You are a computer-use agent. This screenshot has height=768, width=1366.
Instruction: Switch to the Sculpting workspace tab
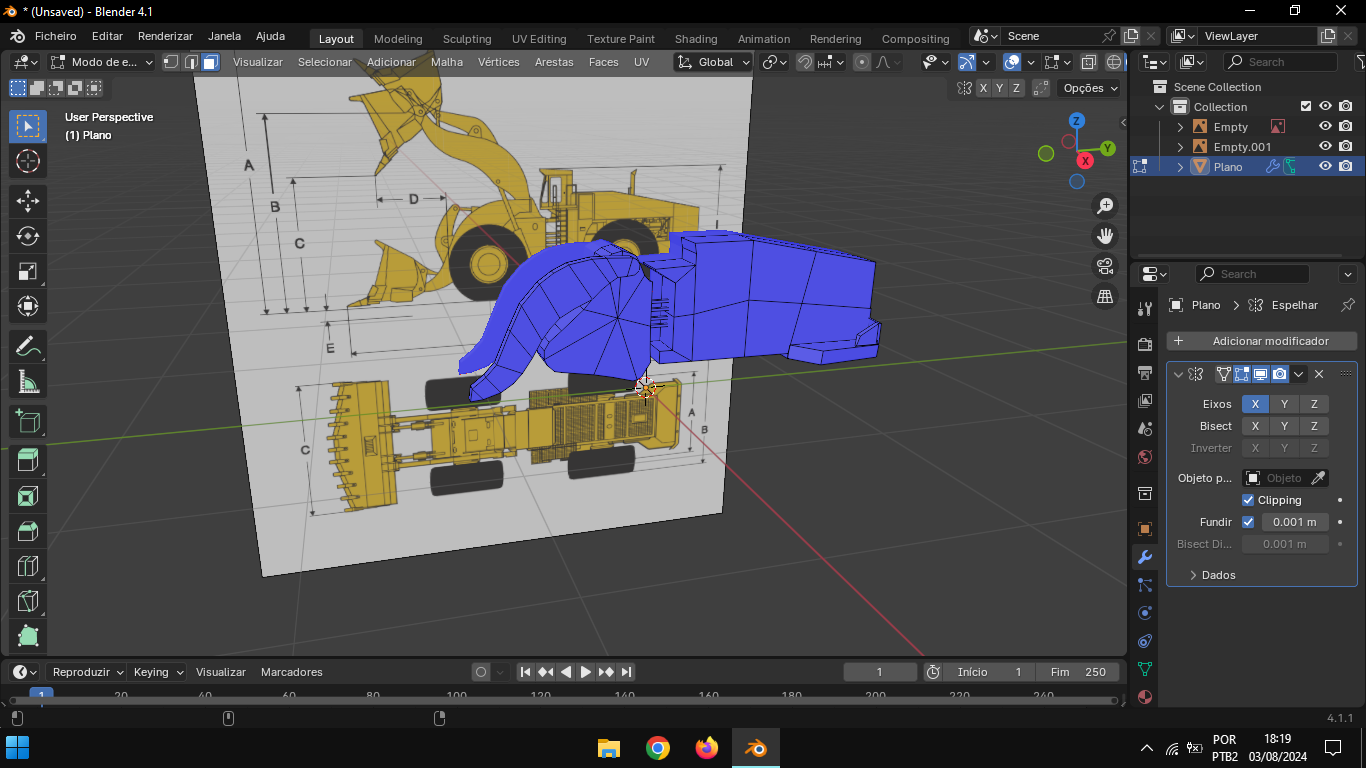point(467,39)
